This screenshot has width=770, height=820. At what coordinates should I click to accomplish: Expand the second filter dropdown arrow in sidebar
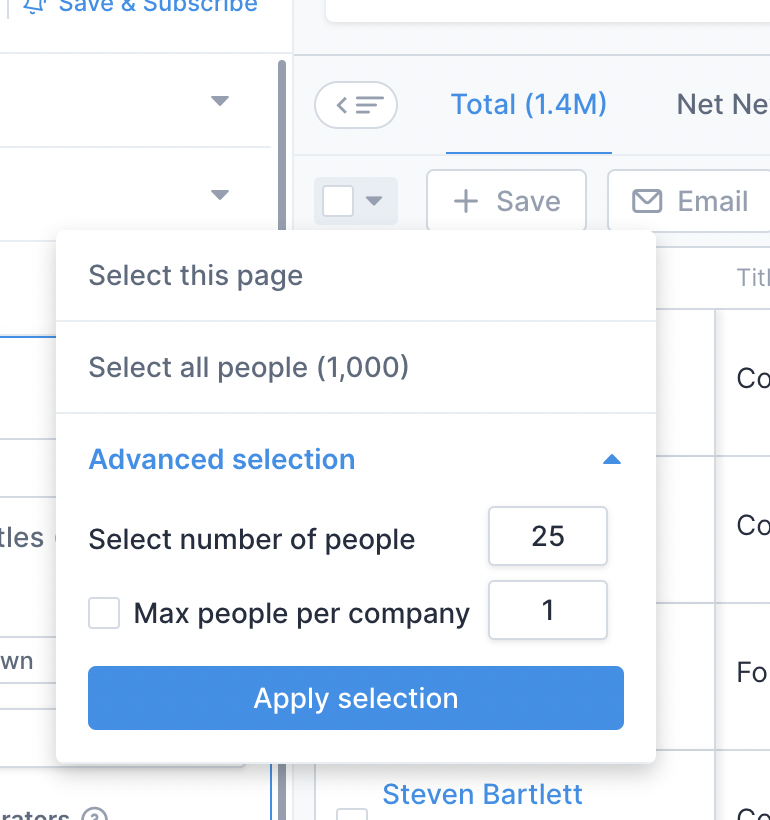pyautogui.click(x=220, y=195)
